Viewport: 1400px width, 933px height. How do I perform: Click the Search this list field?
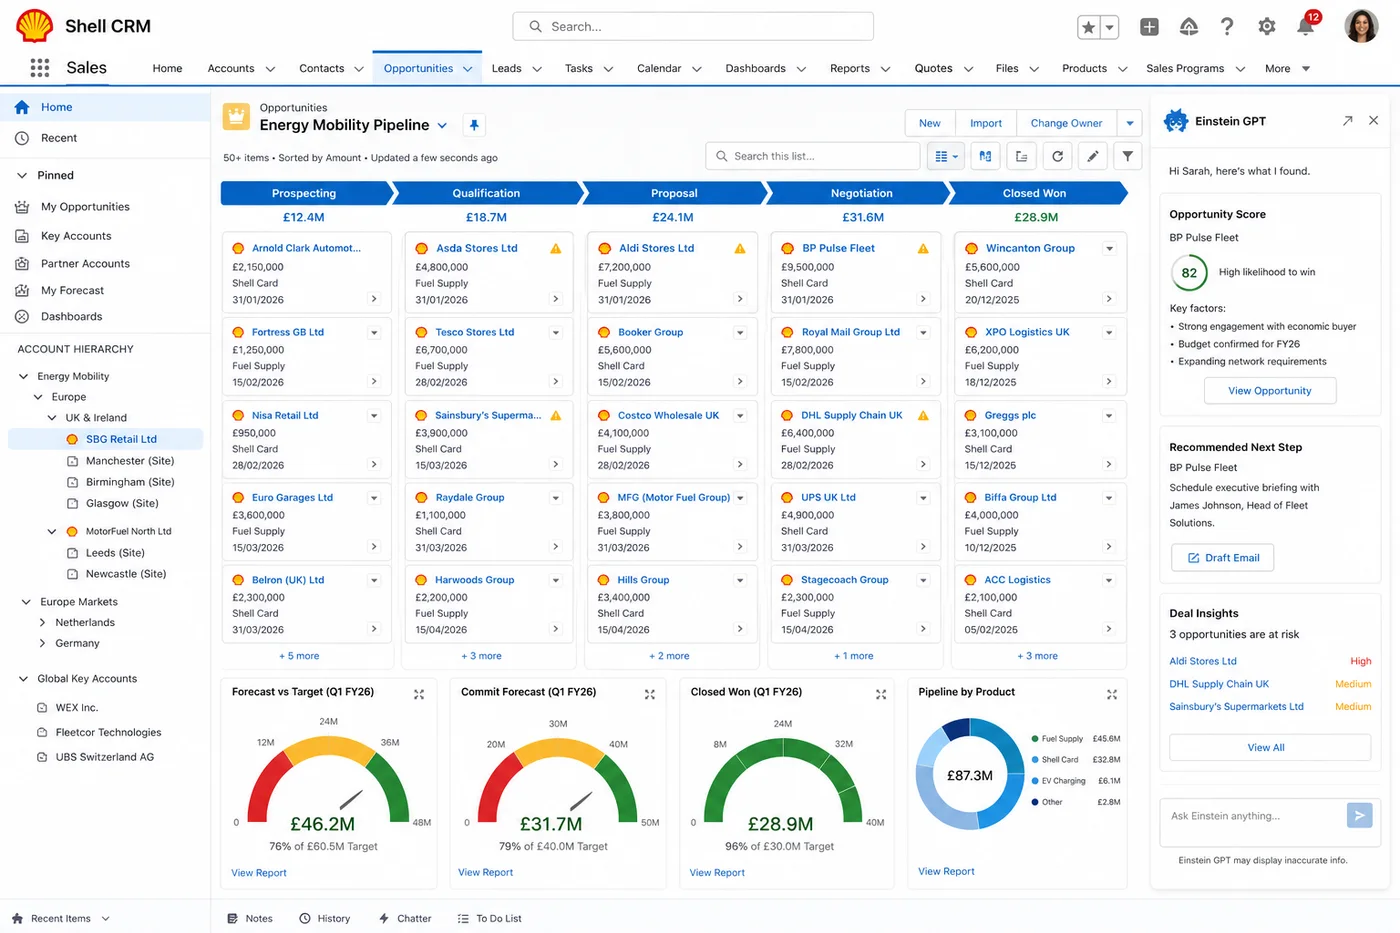pyautogui.click(x=813, y=156)
